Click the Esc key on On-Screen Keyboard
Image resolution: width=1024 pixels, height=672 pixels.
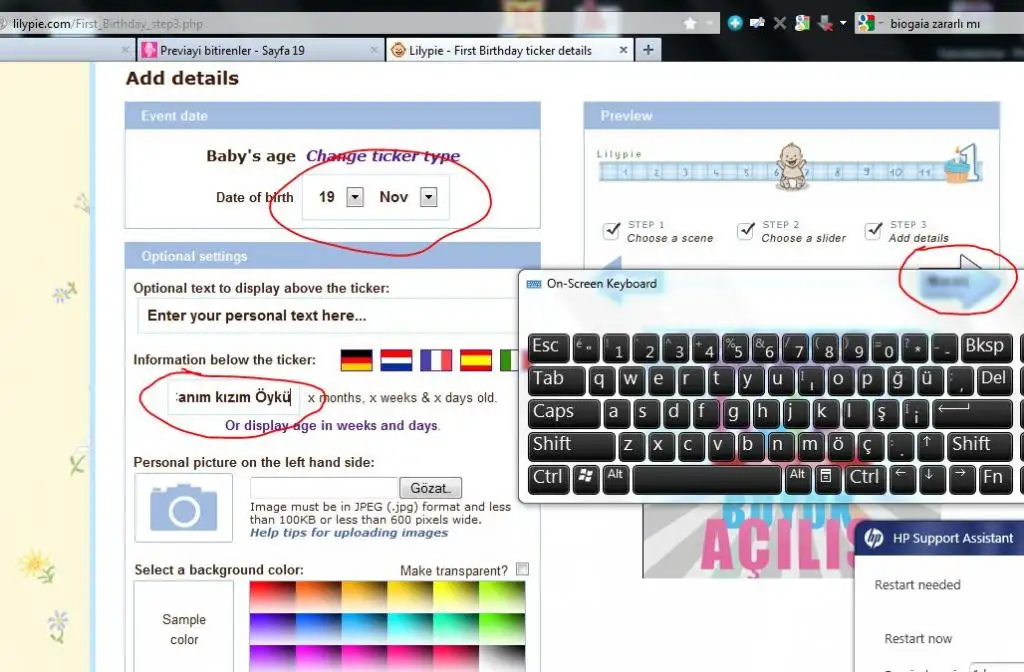549,347
